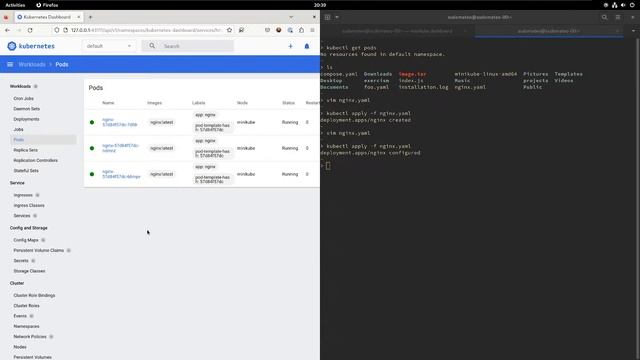Image resolution: width=640 pixels, height=360 pixels.
Task: Open a new Firefox tab
Action: (90, 17)
